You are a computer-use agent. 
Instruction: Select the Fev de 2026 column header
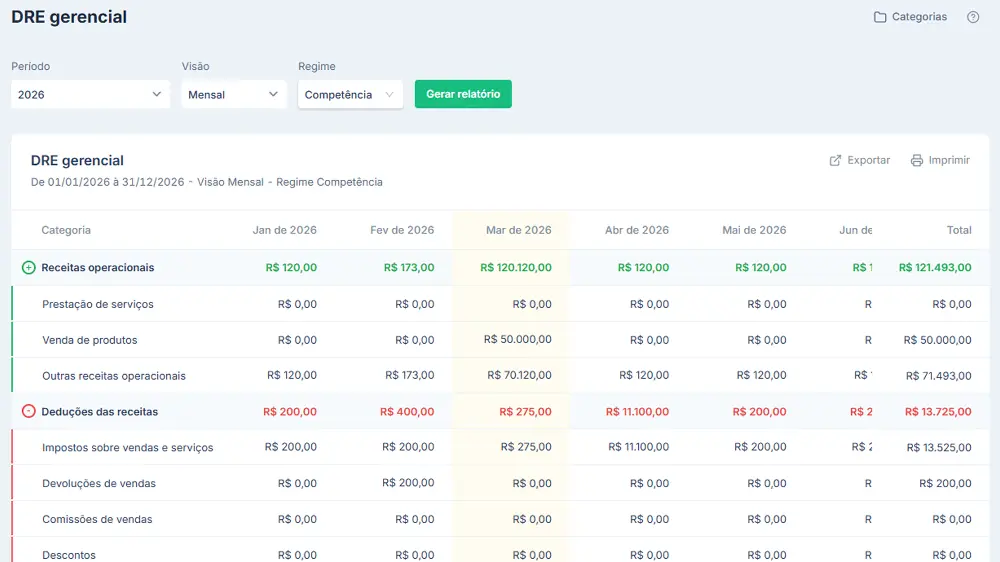tap(402, 230)
